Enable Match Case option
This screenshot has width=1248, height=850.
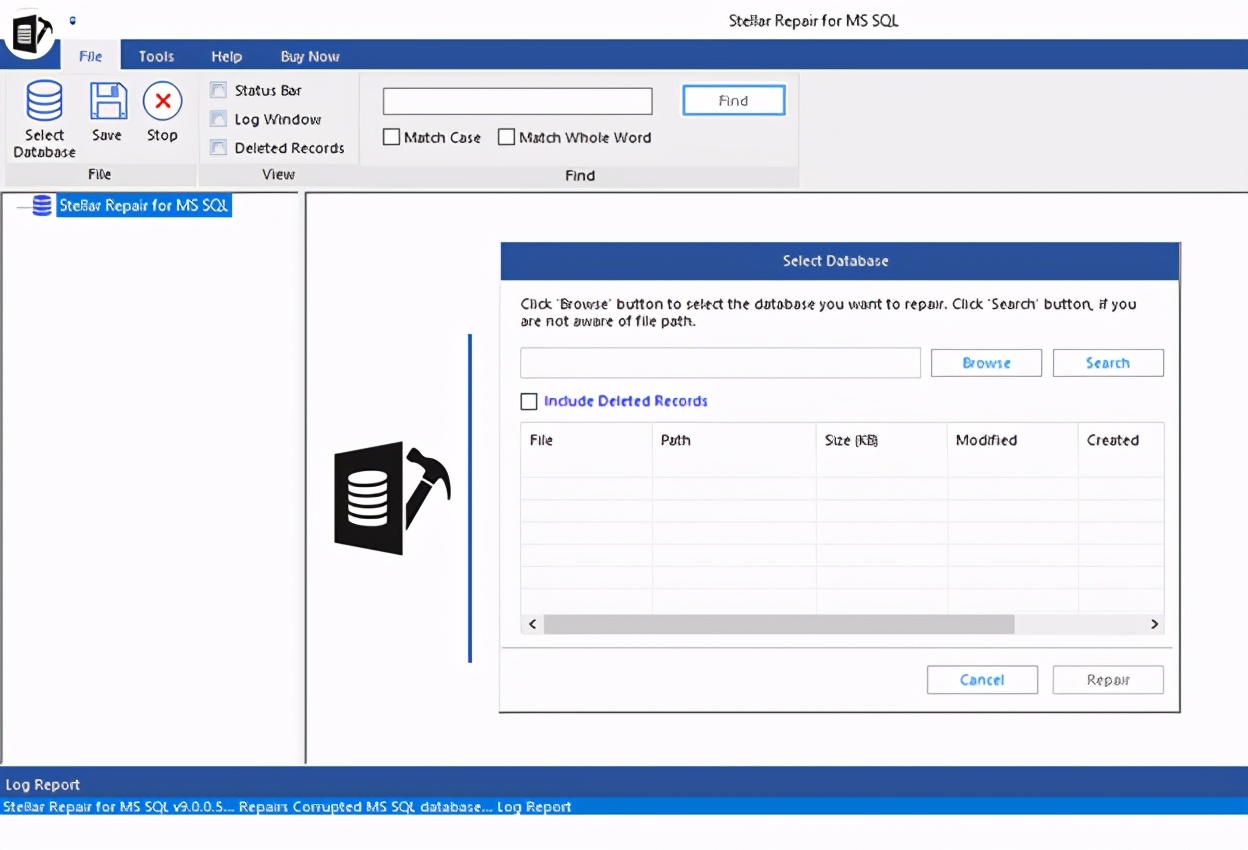[x=392, y=137]
